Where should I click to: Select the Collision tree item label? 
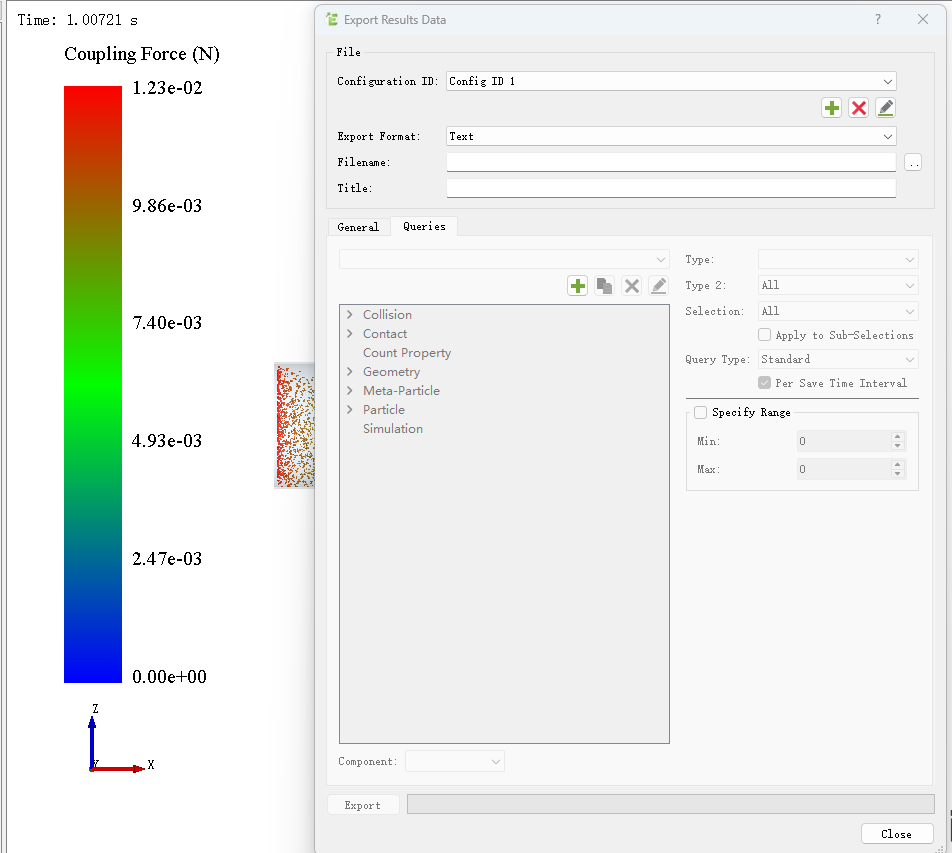click(x=387, y=314)
